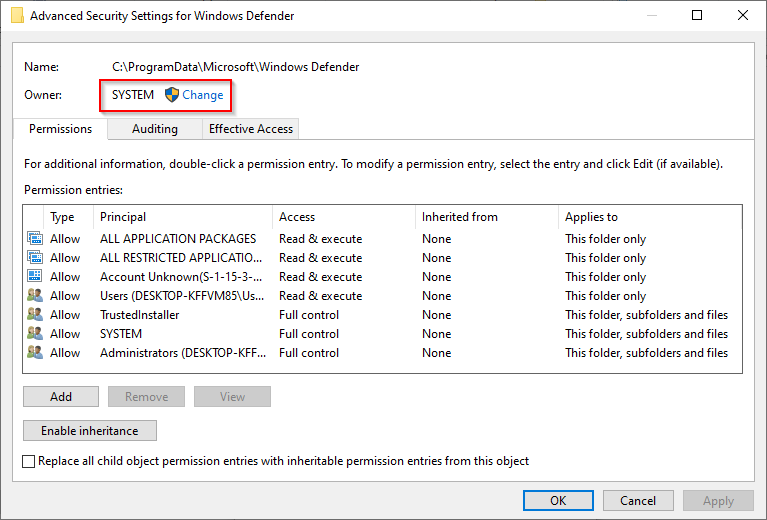
Task: Click the Change owner link
Action: point(203,95)
